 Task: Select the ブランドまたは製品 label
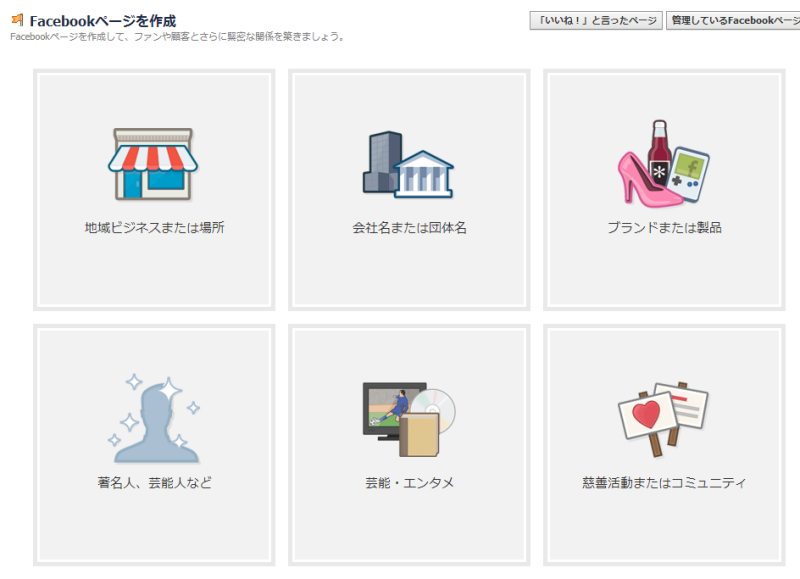tap(664, 228)
